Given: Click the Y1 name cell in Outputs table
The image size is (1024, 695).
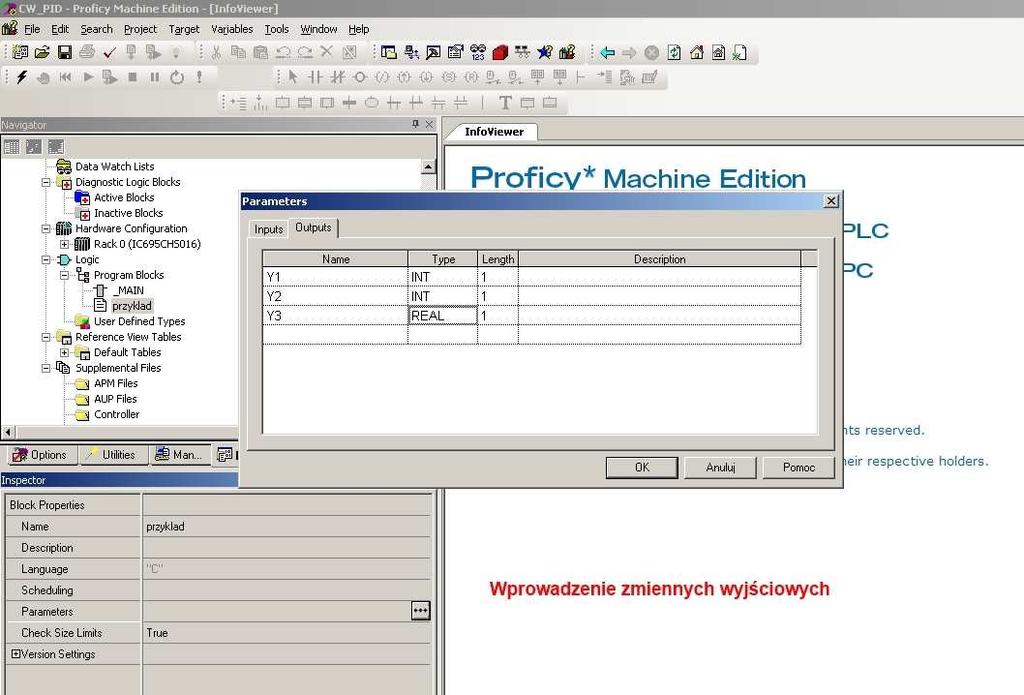Looking at the screenshot, I should 336,277.
